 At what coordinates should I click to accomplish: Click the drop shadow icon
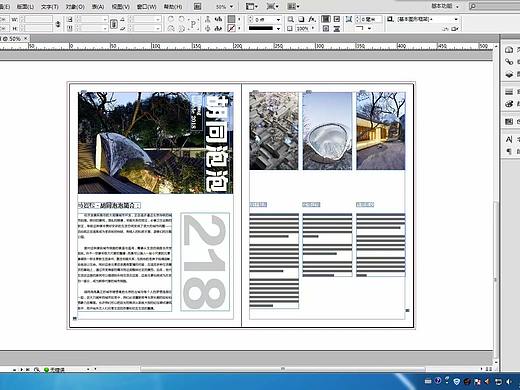point(301,19)
